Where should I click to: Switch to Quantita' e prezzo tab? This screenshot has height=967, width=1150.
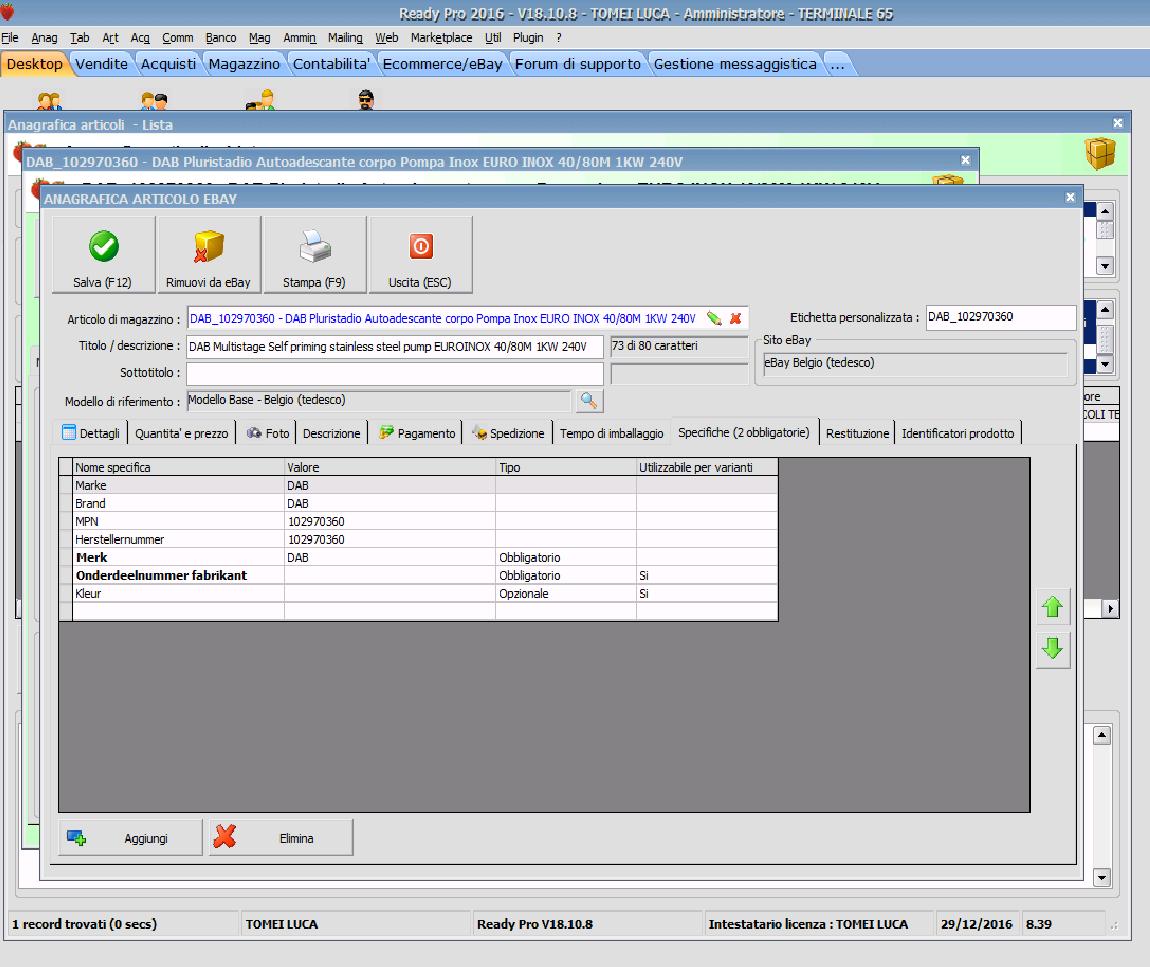tap(181, 433)
